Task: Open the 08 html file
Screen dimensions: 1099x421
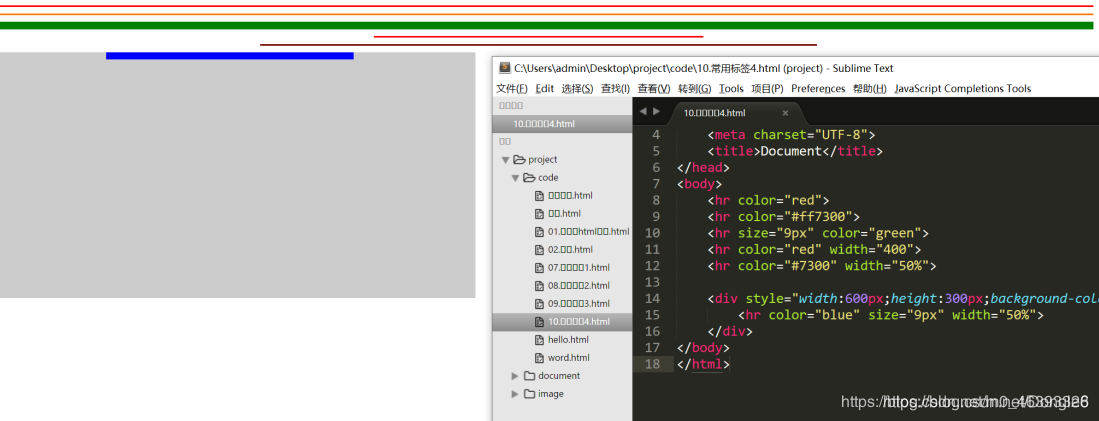Action: pos(579,286)
